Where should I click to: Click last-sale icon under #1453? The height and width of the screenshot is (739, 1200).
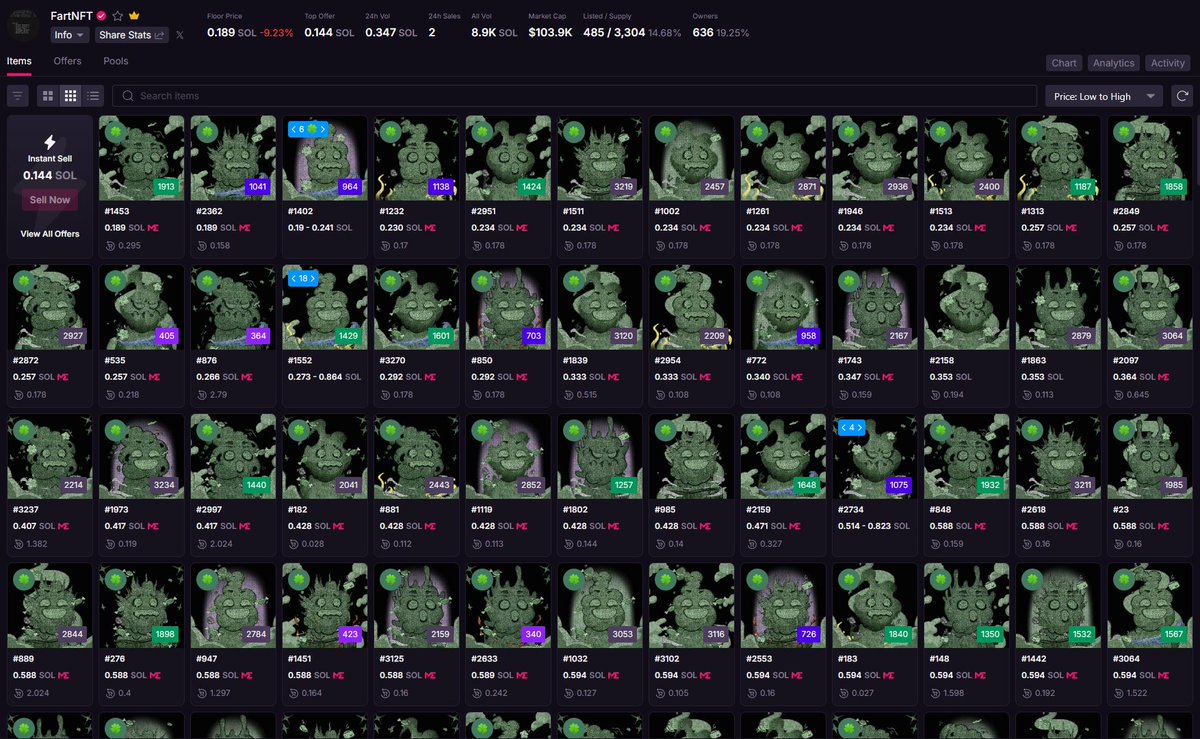tap(110, 245)
